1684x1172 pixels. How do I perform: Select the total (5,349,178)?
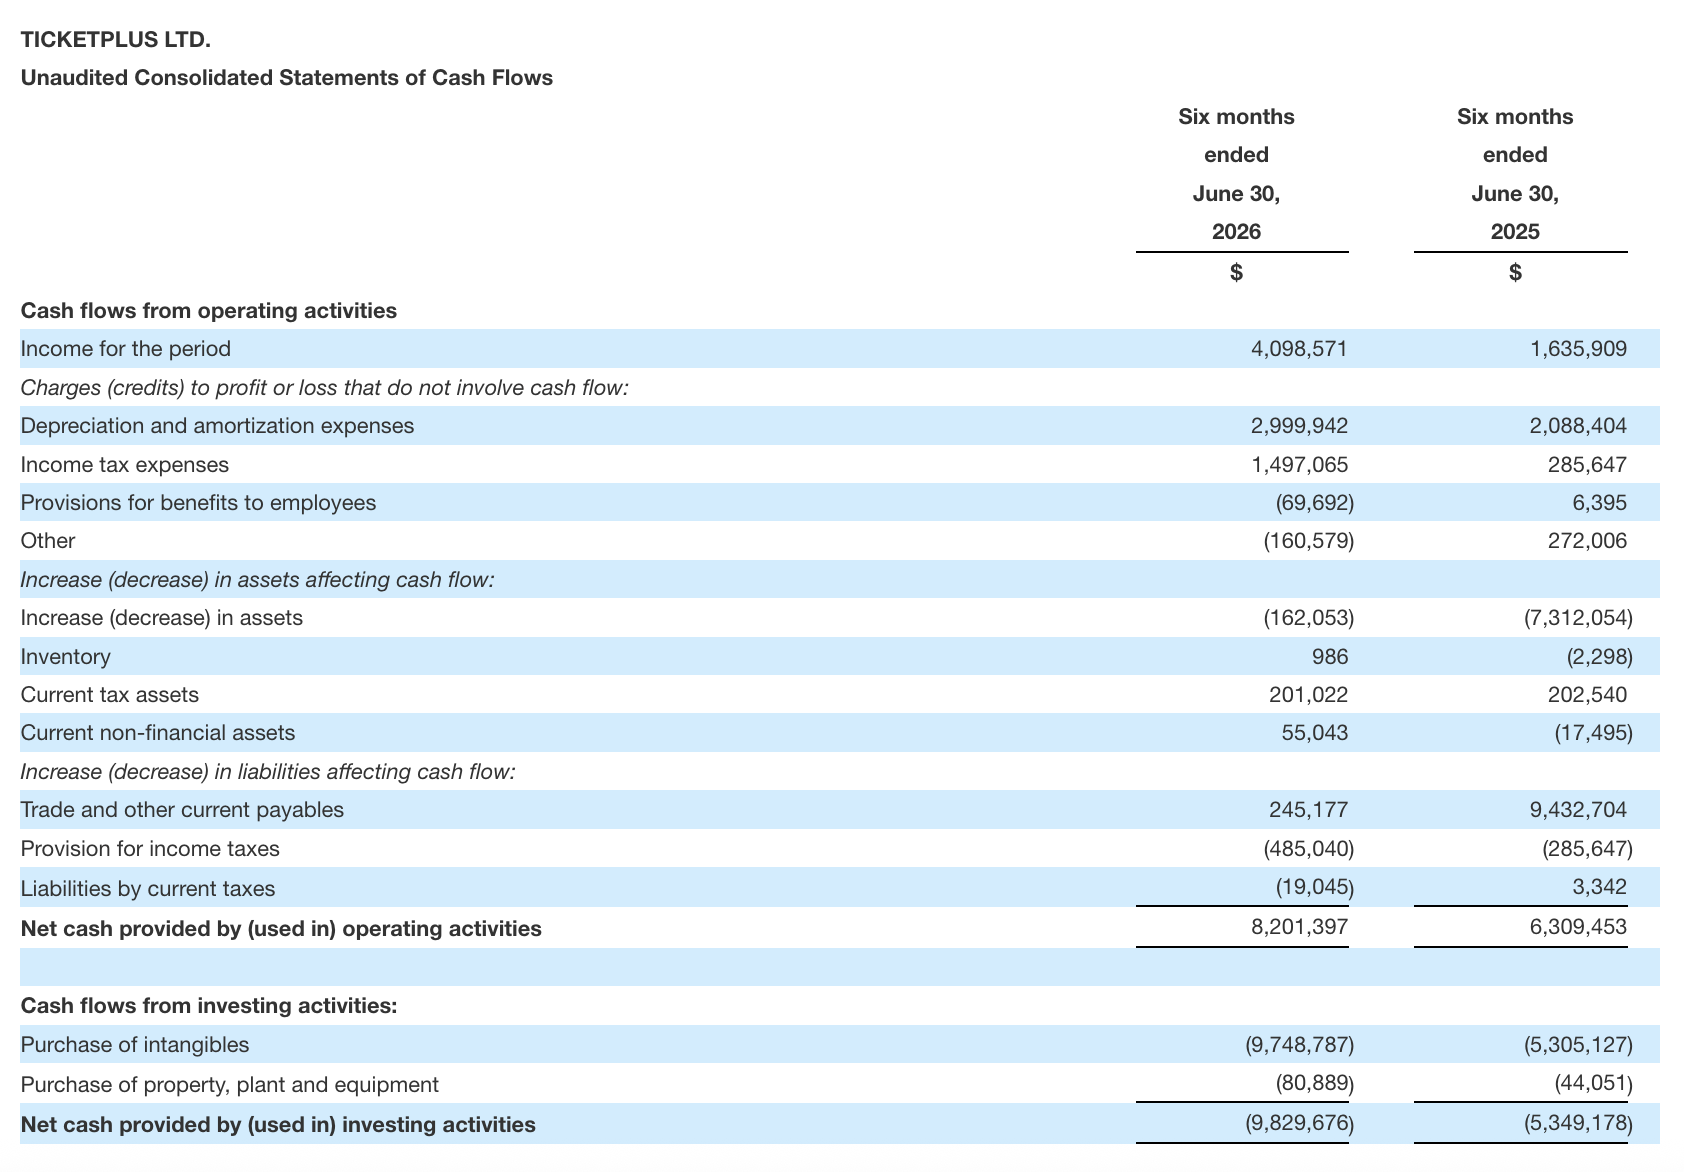(x=1578, y=1123)
